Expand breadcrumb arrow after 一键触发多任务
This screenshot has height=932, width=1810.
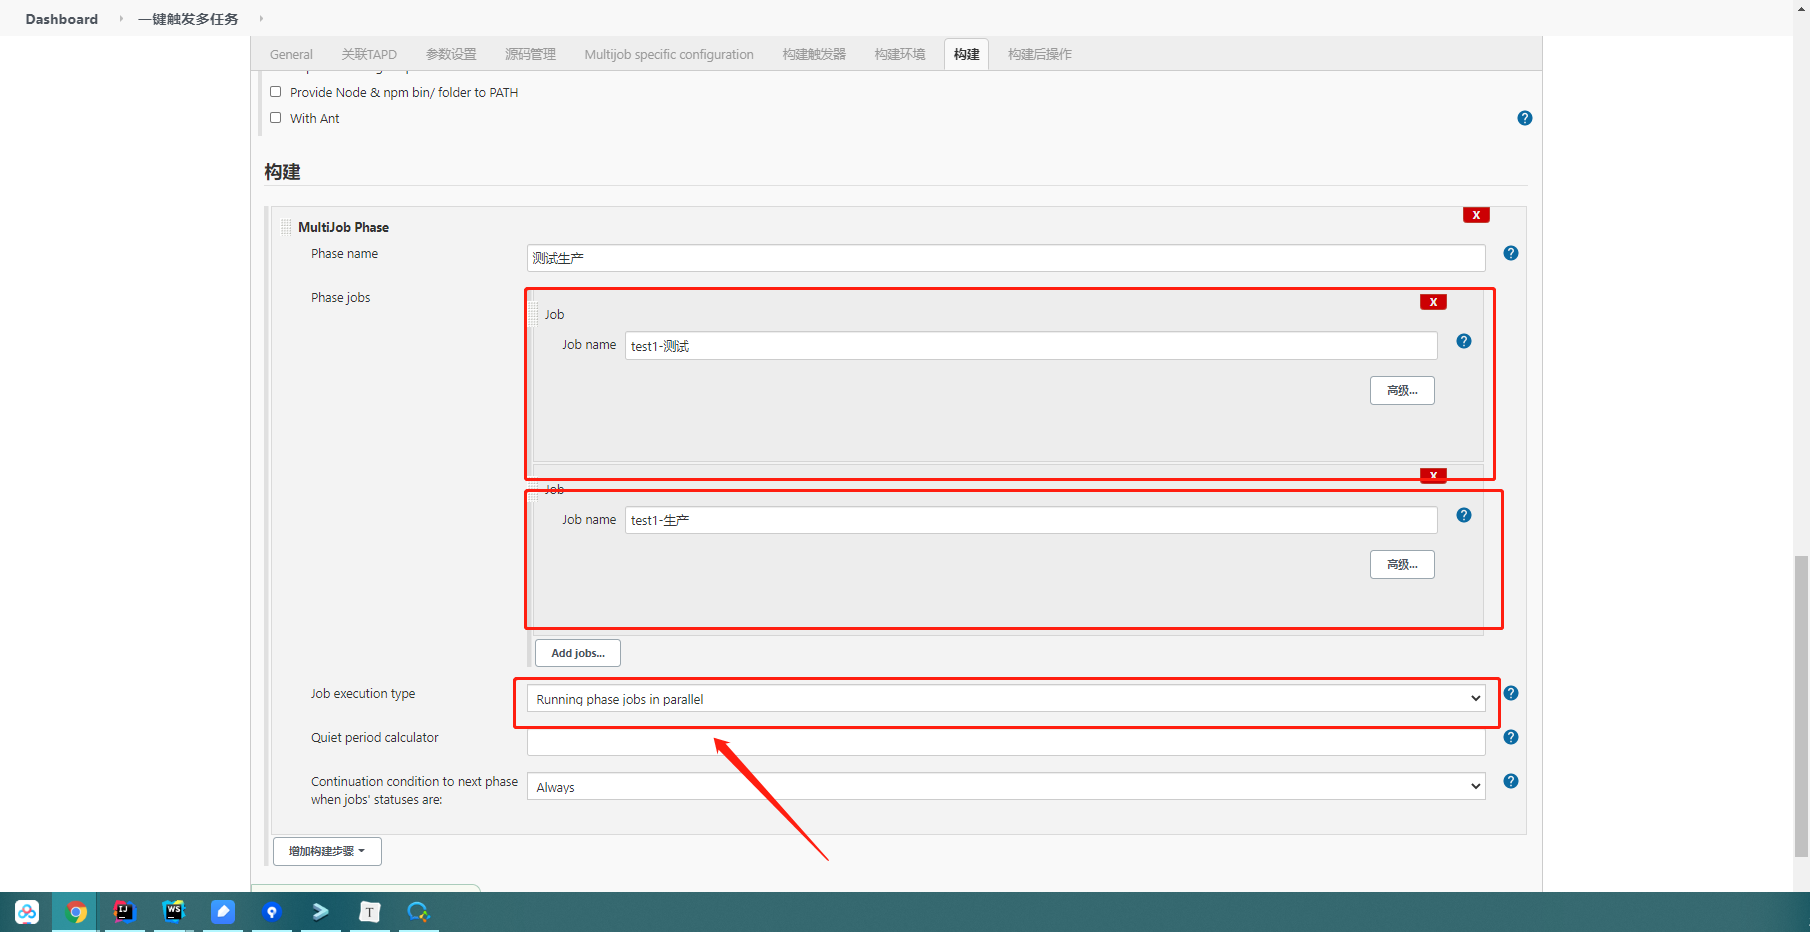[261, 18]
